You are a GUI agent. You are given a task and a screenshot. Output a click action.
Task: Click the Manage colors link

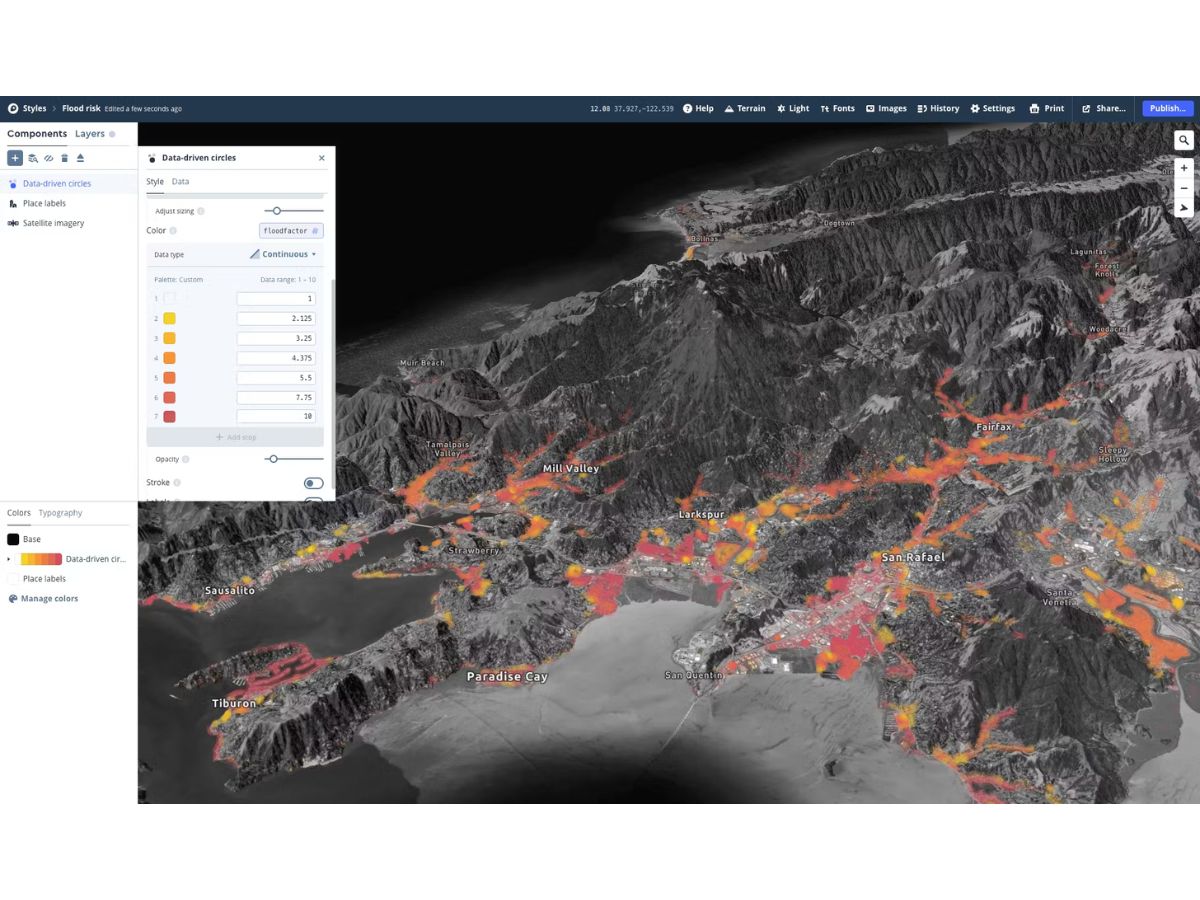point(49,598)
